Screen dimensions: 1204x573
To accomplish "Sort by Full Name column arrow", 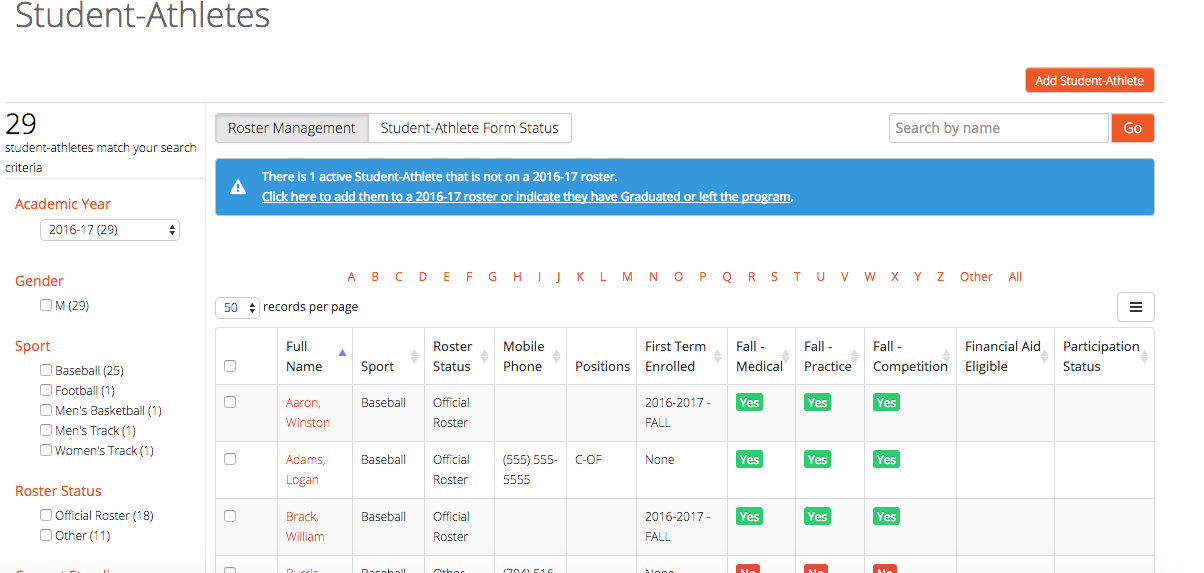I will (x=343, y=352).
